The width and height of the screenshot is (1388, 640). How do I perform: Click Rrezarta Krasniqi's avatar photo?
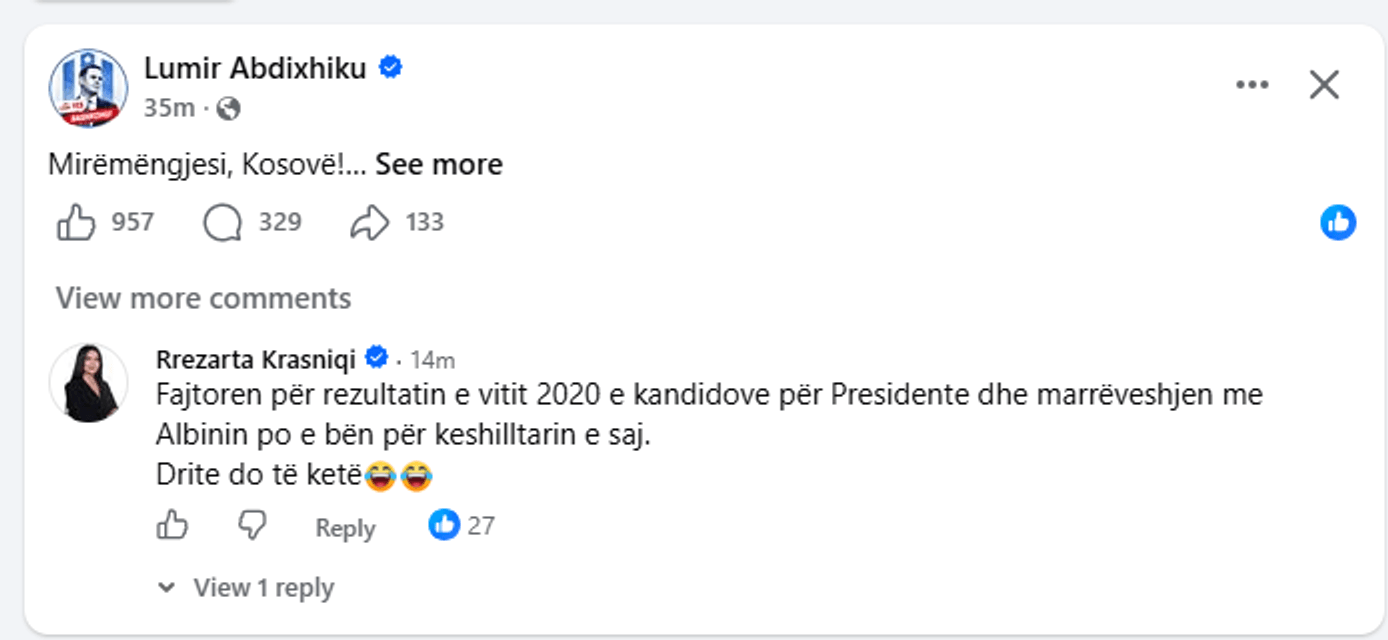pyautogui.click(x=89, y=383)
